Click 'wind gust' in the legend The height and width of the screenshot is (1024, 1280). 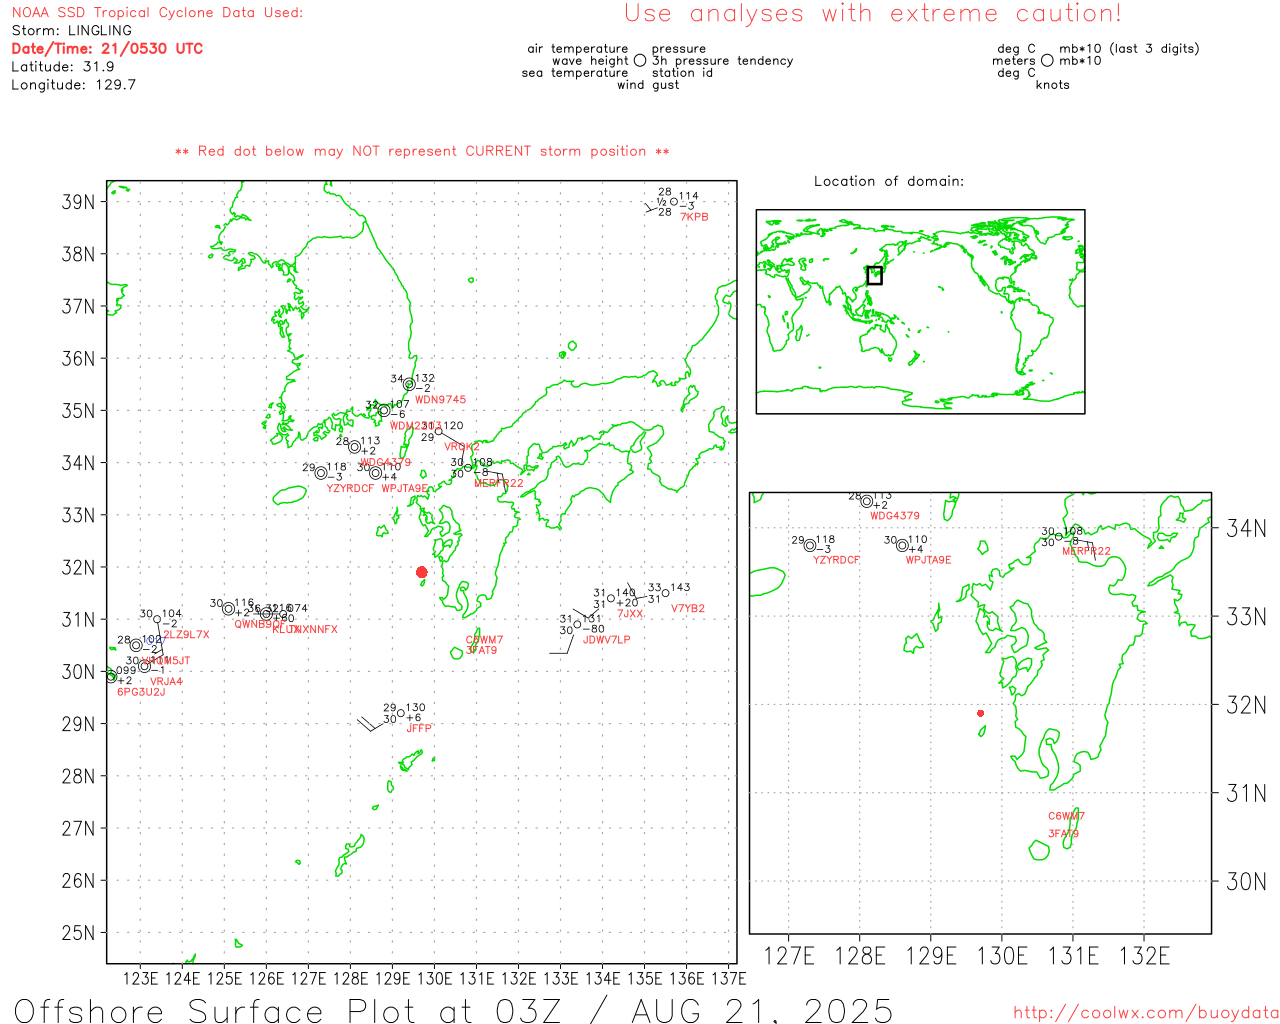click(648, 85)
